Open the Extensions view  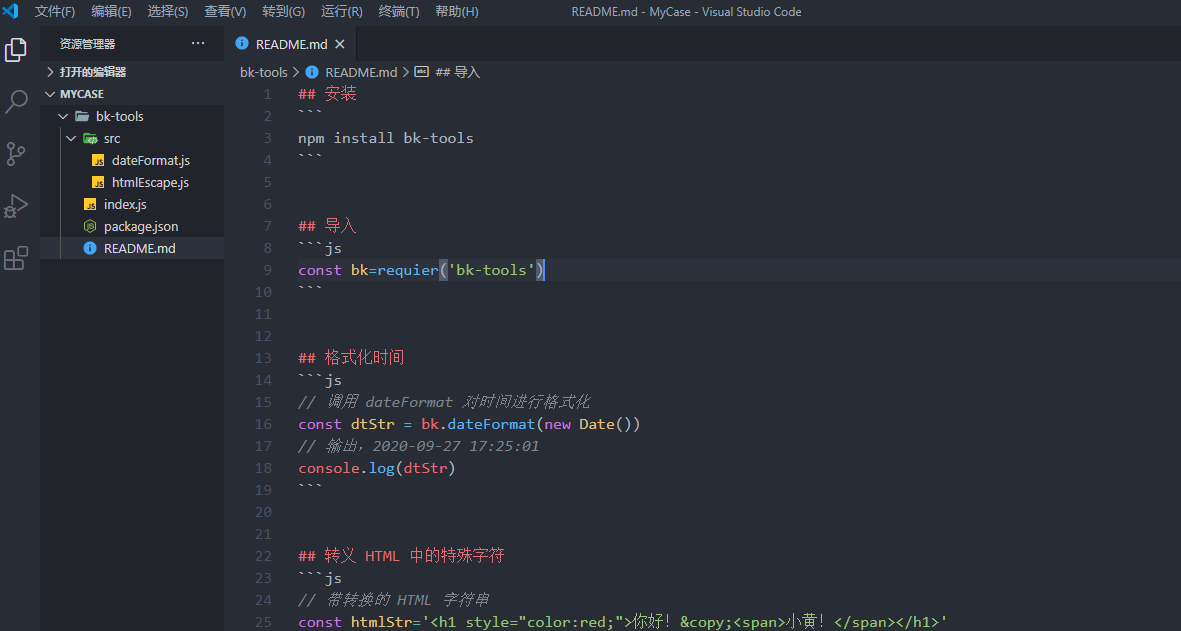tap(16, 258)
